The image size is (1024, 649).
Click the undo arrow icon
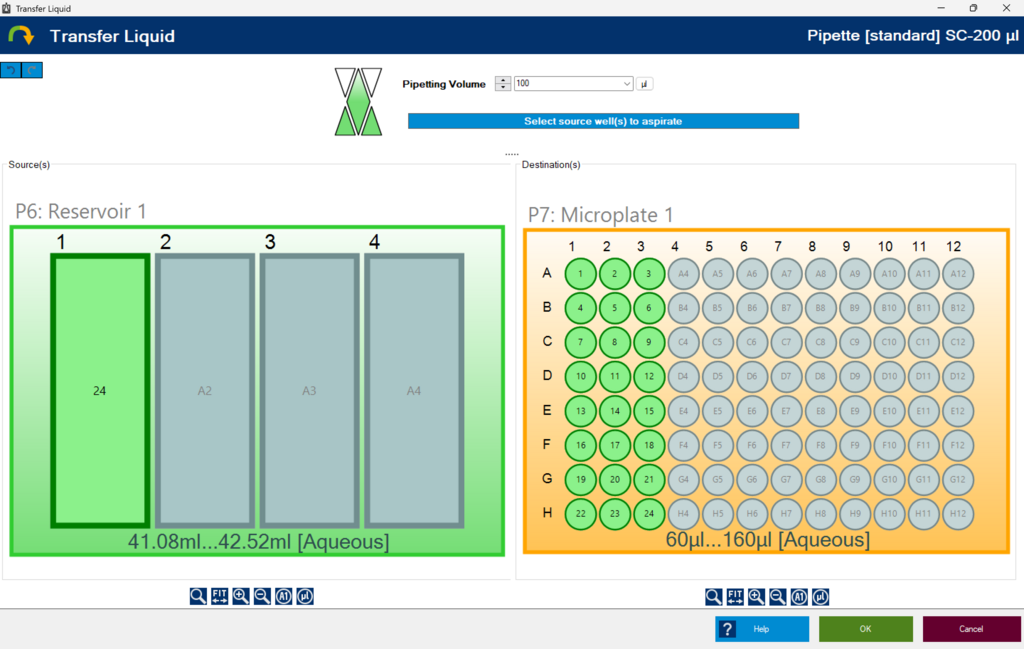(11, 70)
